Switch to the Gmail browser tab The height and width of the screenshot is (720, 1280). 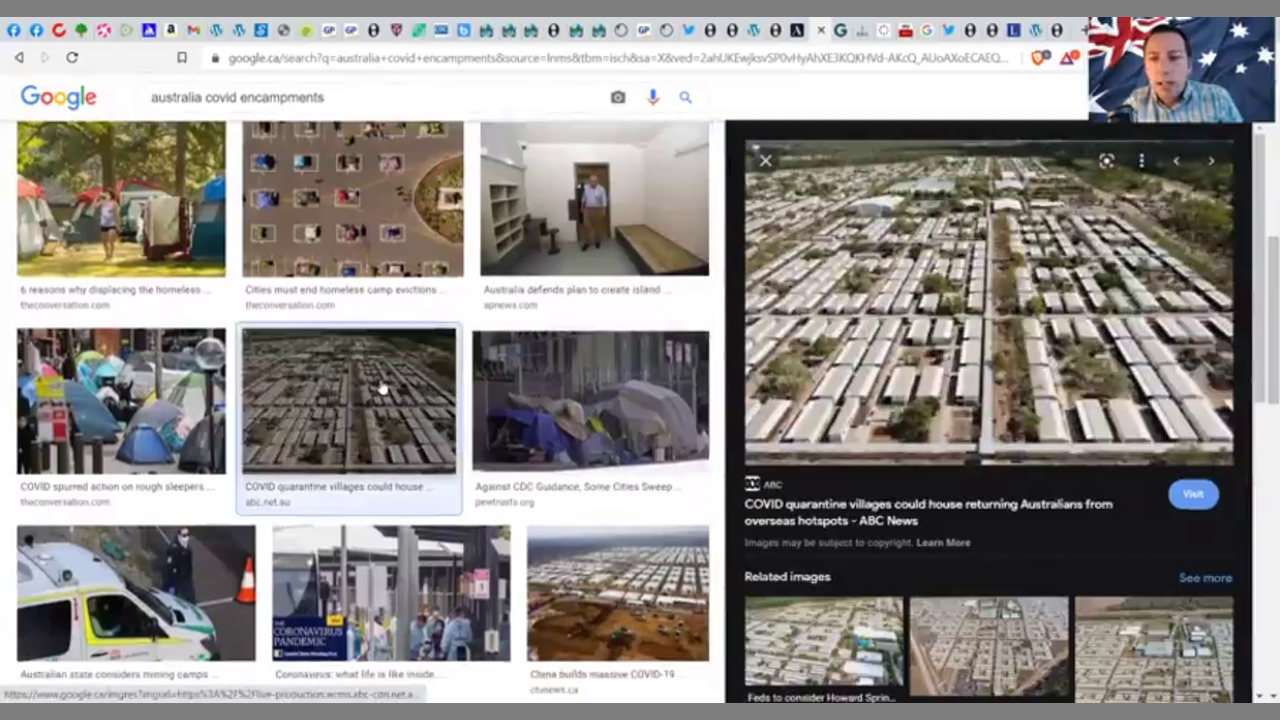tap(193, 30)
